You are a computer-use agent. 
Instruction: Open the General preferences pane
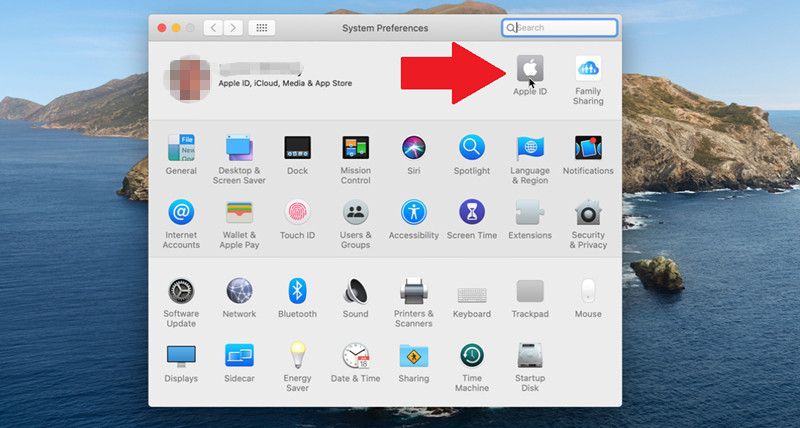click(x=181, y=148)
